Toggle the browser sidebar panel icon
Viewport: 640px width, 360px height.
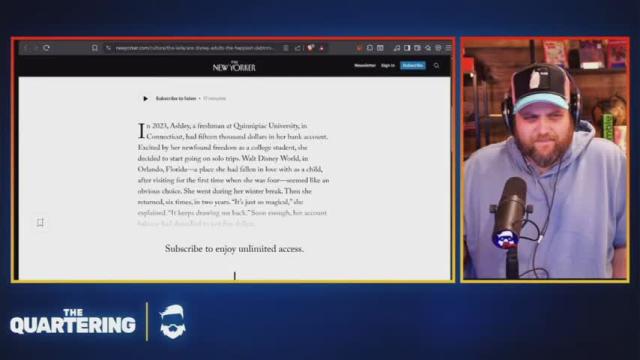tap(407, 48)
